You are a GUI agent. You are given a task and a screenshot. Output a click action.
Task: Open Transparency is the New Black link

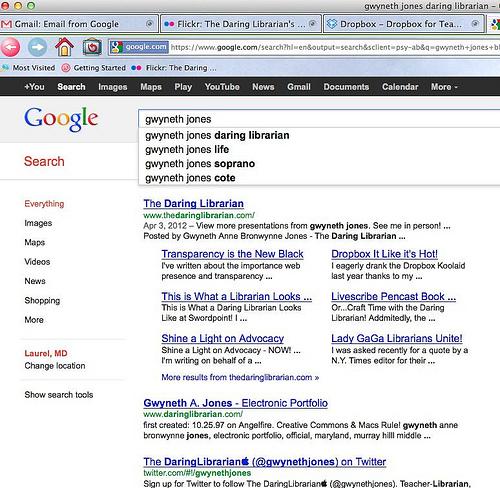[232, 254]
